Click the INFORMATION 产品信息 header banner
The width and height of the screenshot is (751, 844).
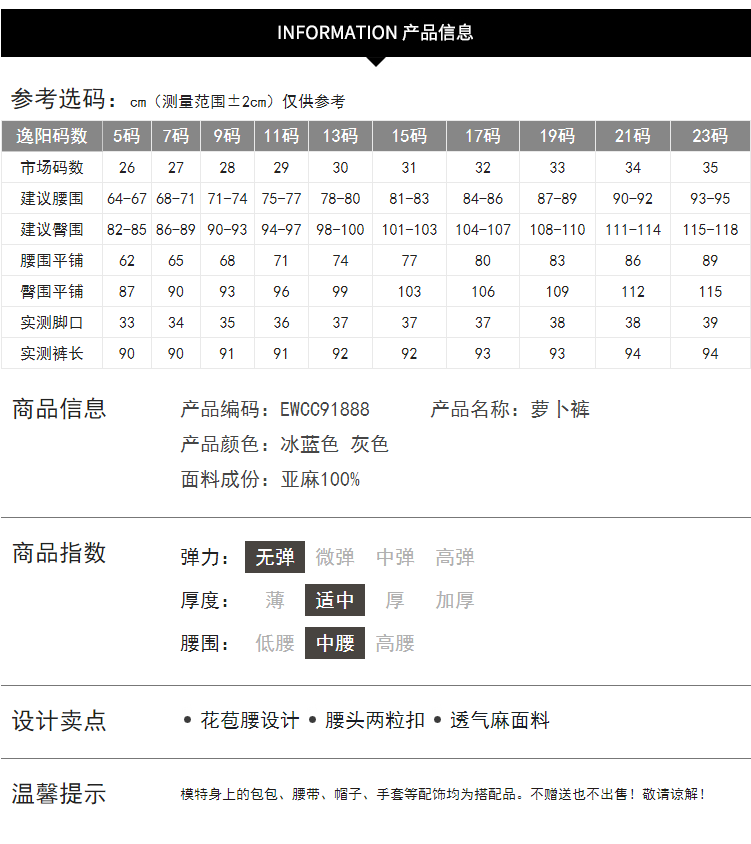(376, 33)
